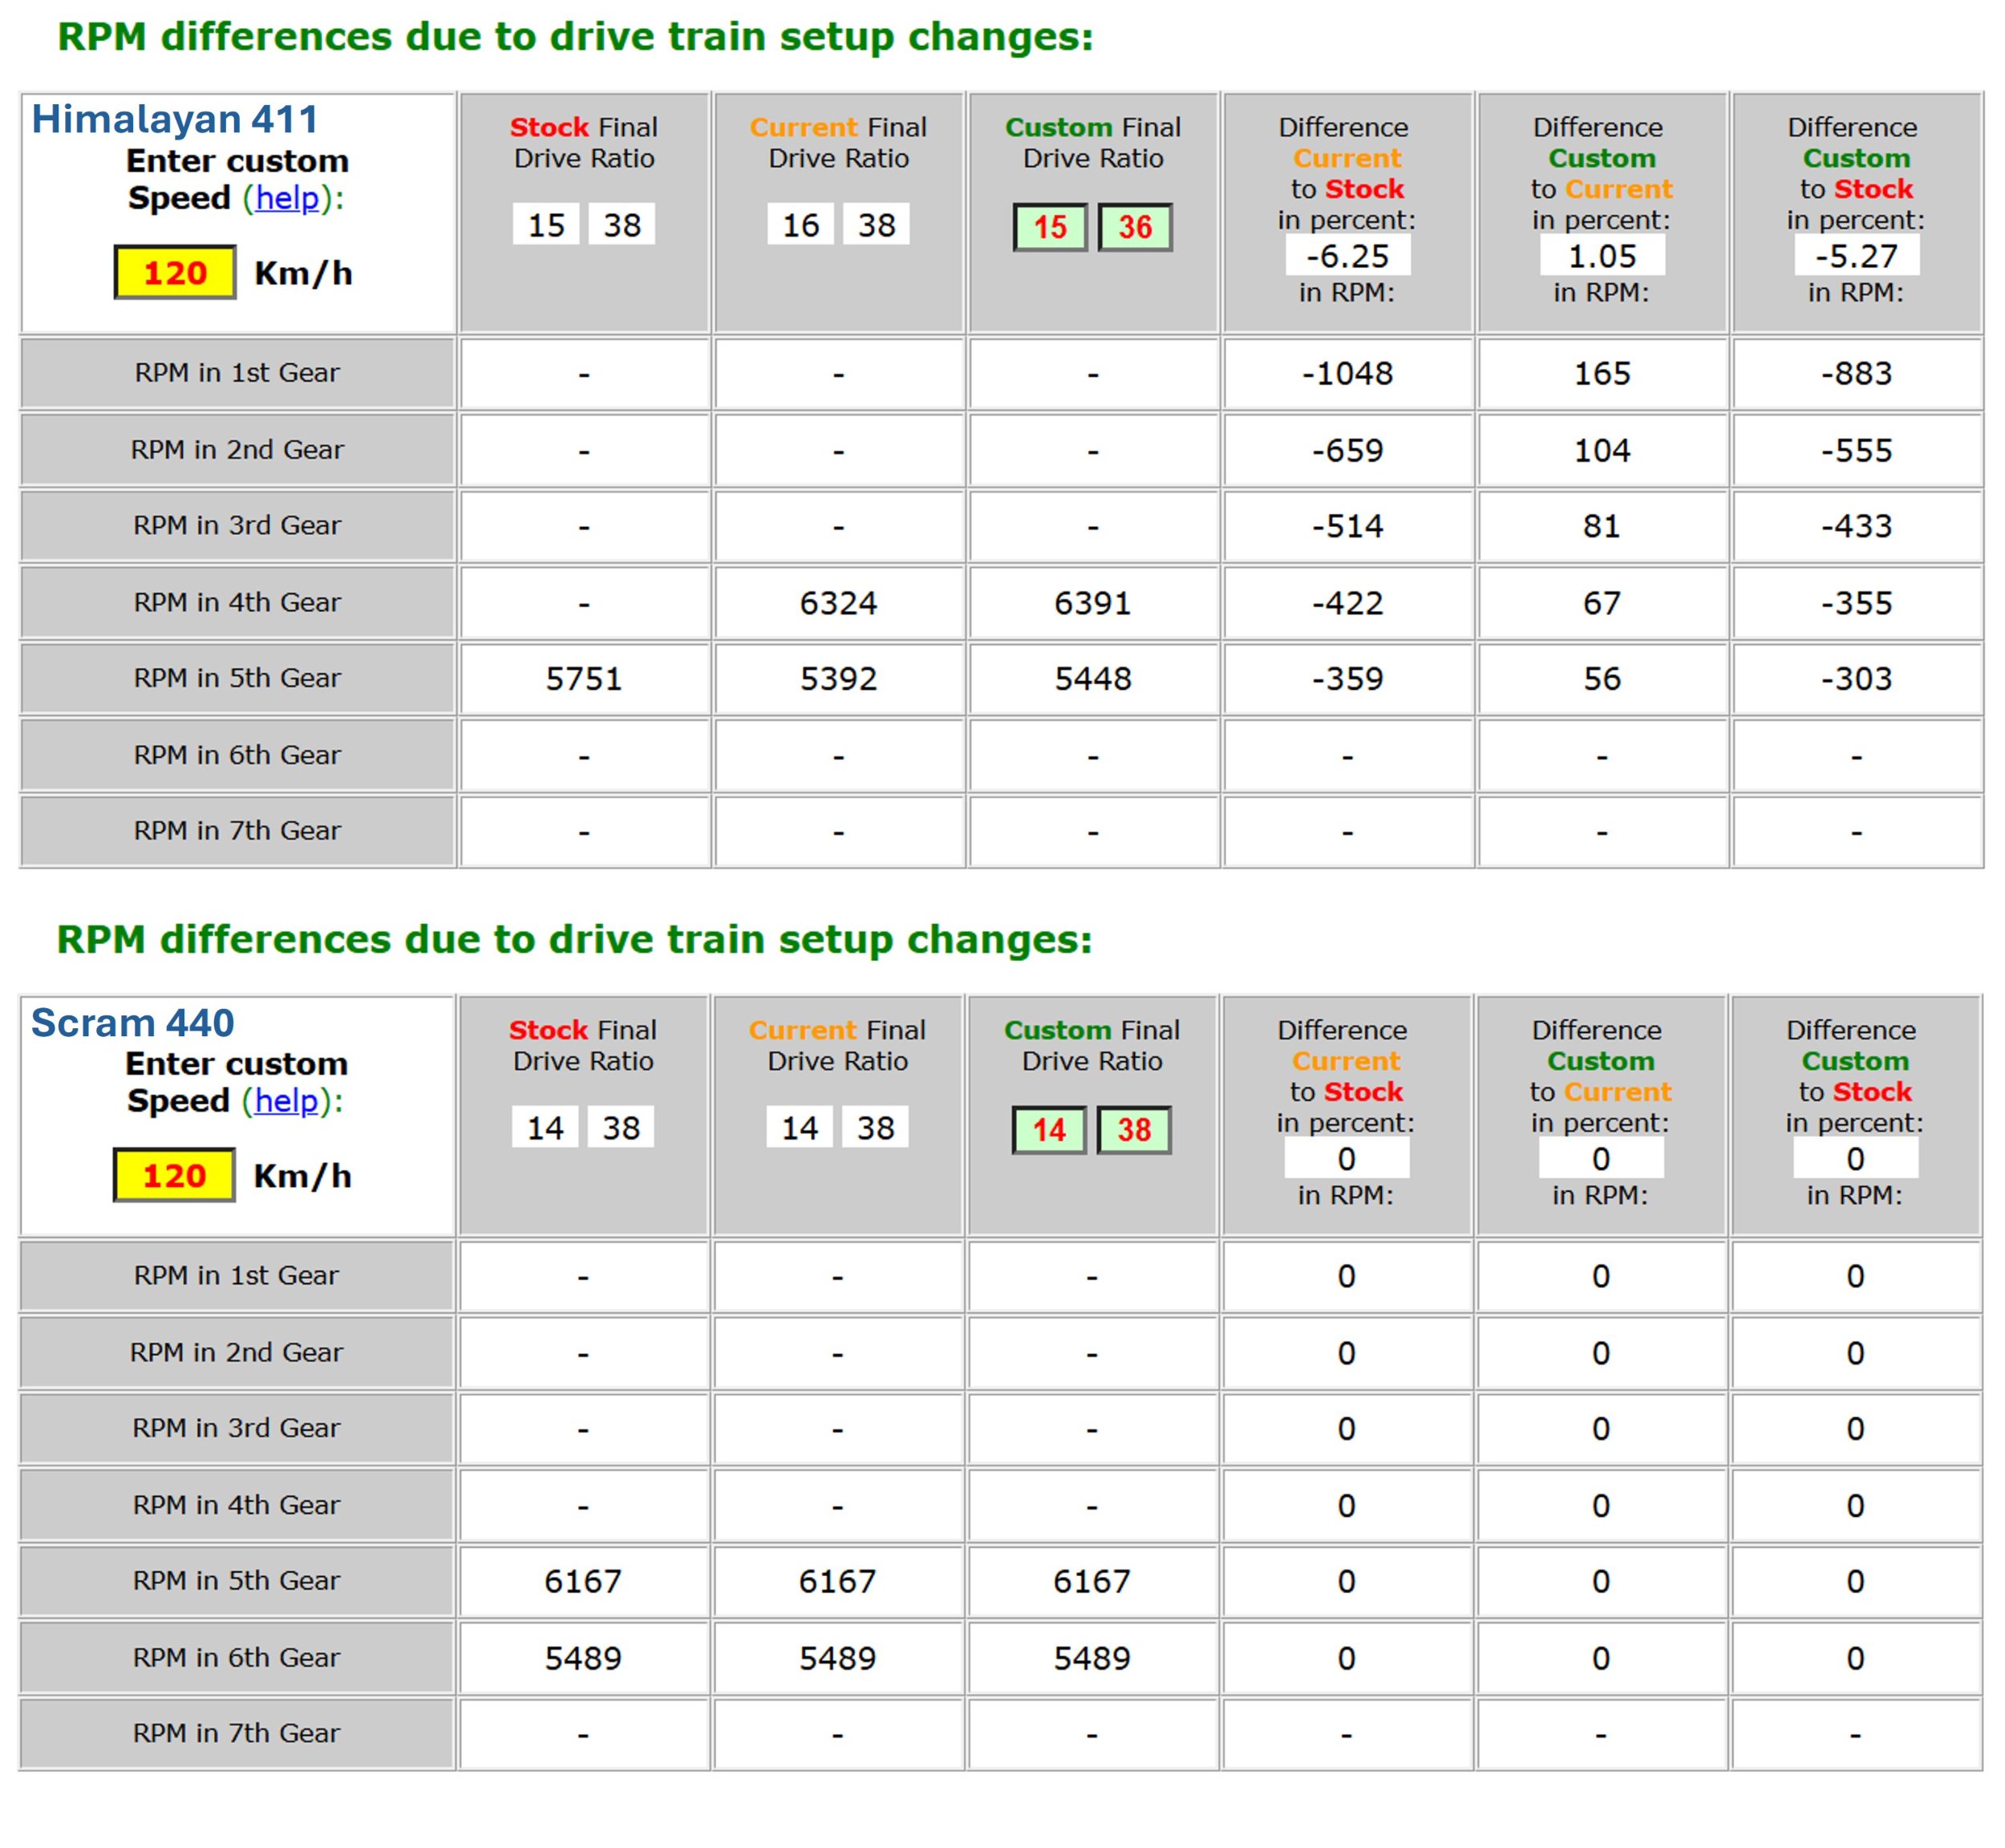Click 'Current Final Drive Ratio' header in Himalayan 411 table
The image size is (2005, 1848).
tap(838, 143)
